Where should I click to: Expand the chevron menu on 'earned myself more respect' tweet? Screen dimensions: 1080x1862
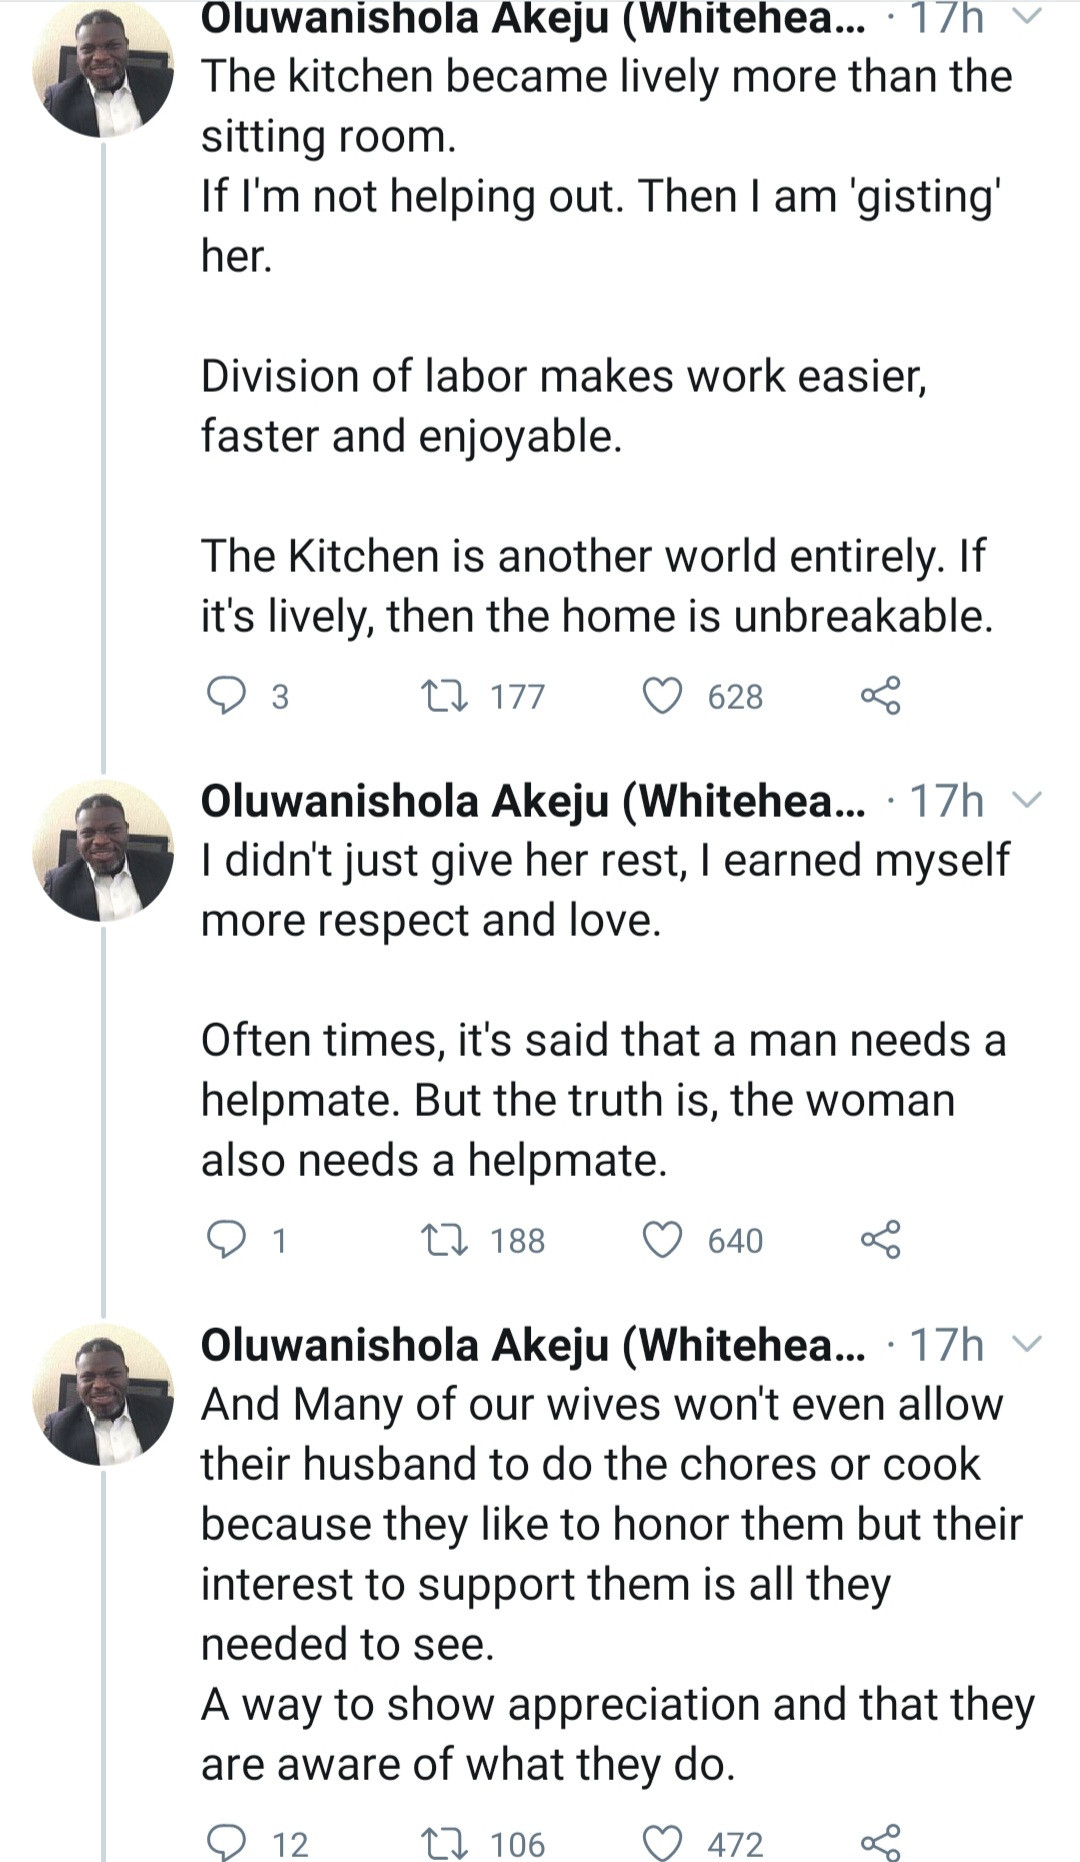tap(1027, 800)
